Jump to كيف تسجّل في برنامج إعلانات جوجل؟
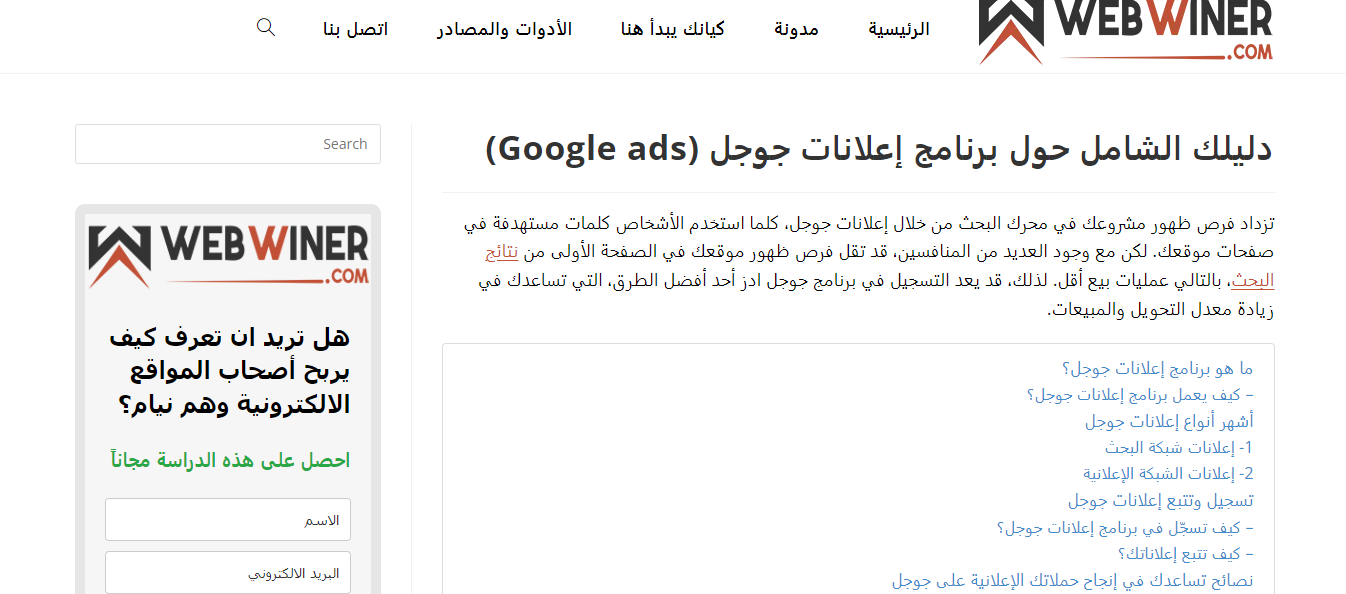The height and width of the screenshot is (594, 1346). (1125, 527)
